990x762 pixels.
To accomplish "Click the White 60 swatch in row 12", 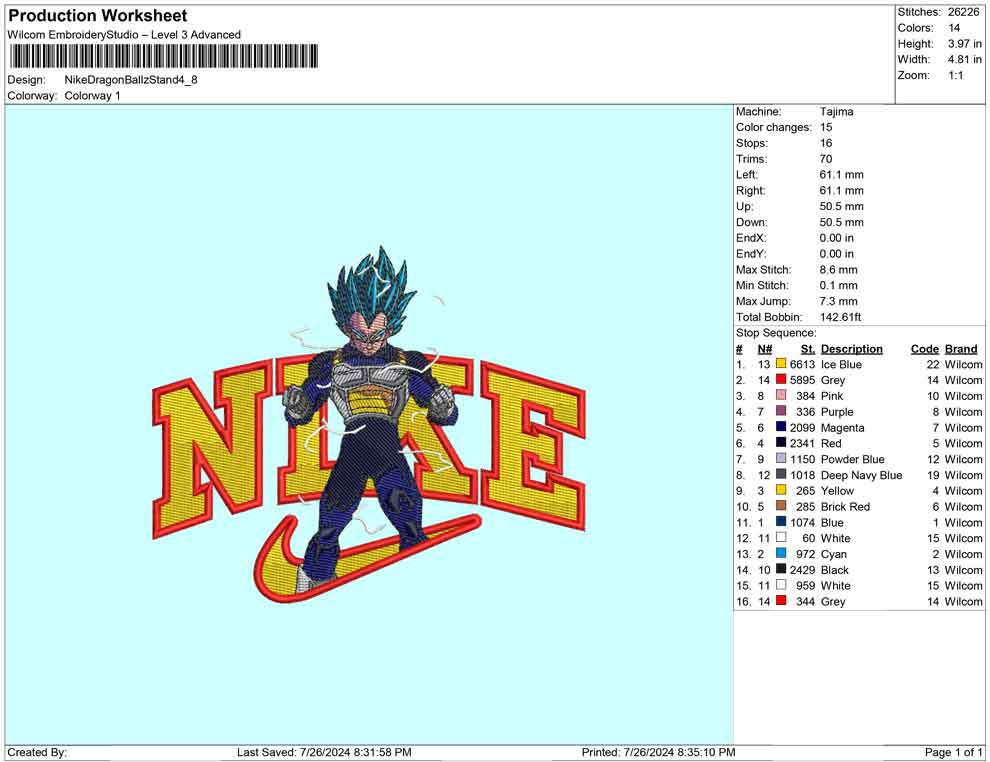I will [x=781, y=537].
